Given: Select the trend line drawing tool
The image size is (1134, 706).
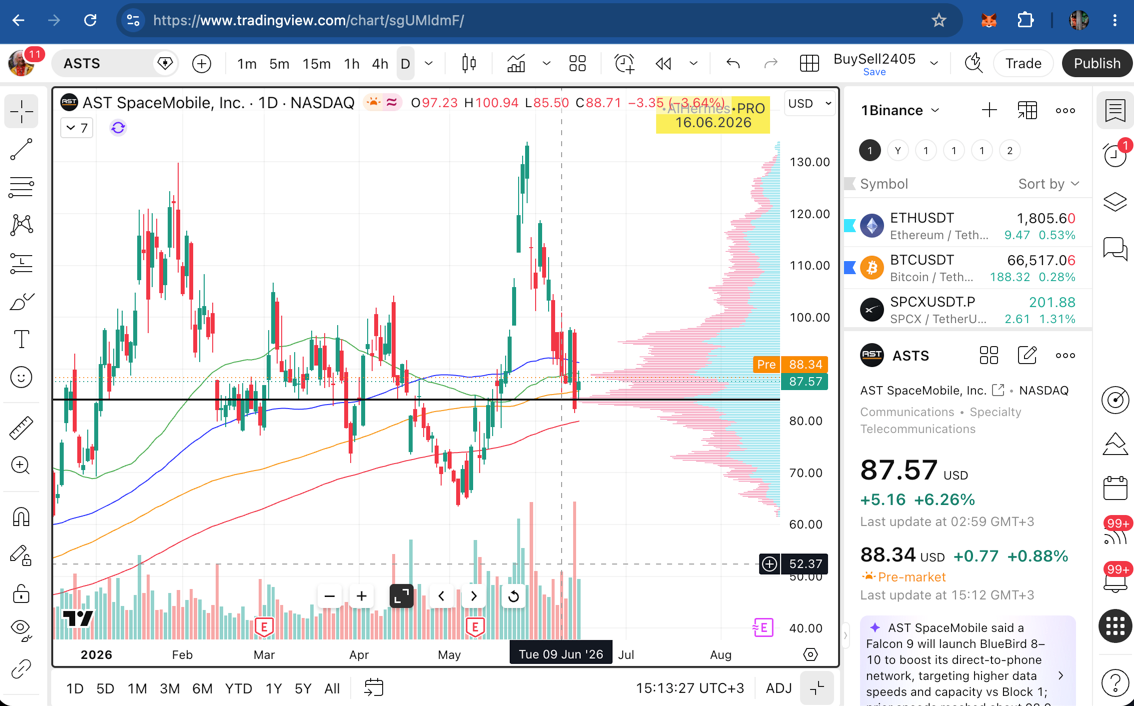Looking at the screenshot, I should pyautogui.click(x=21, y=150).
